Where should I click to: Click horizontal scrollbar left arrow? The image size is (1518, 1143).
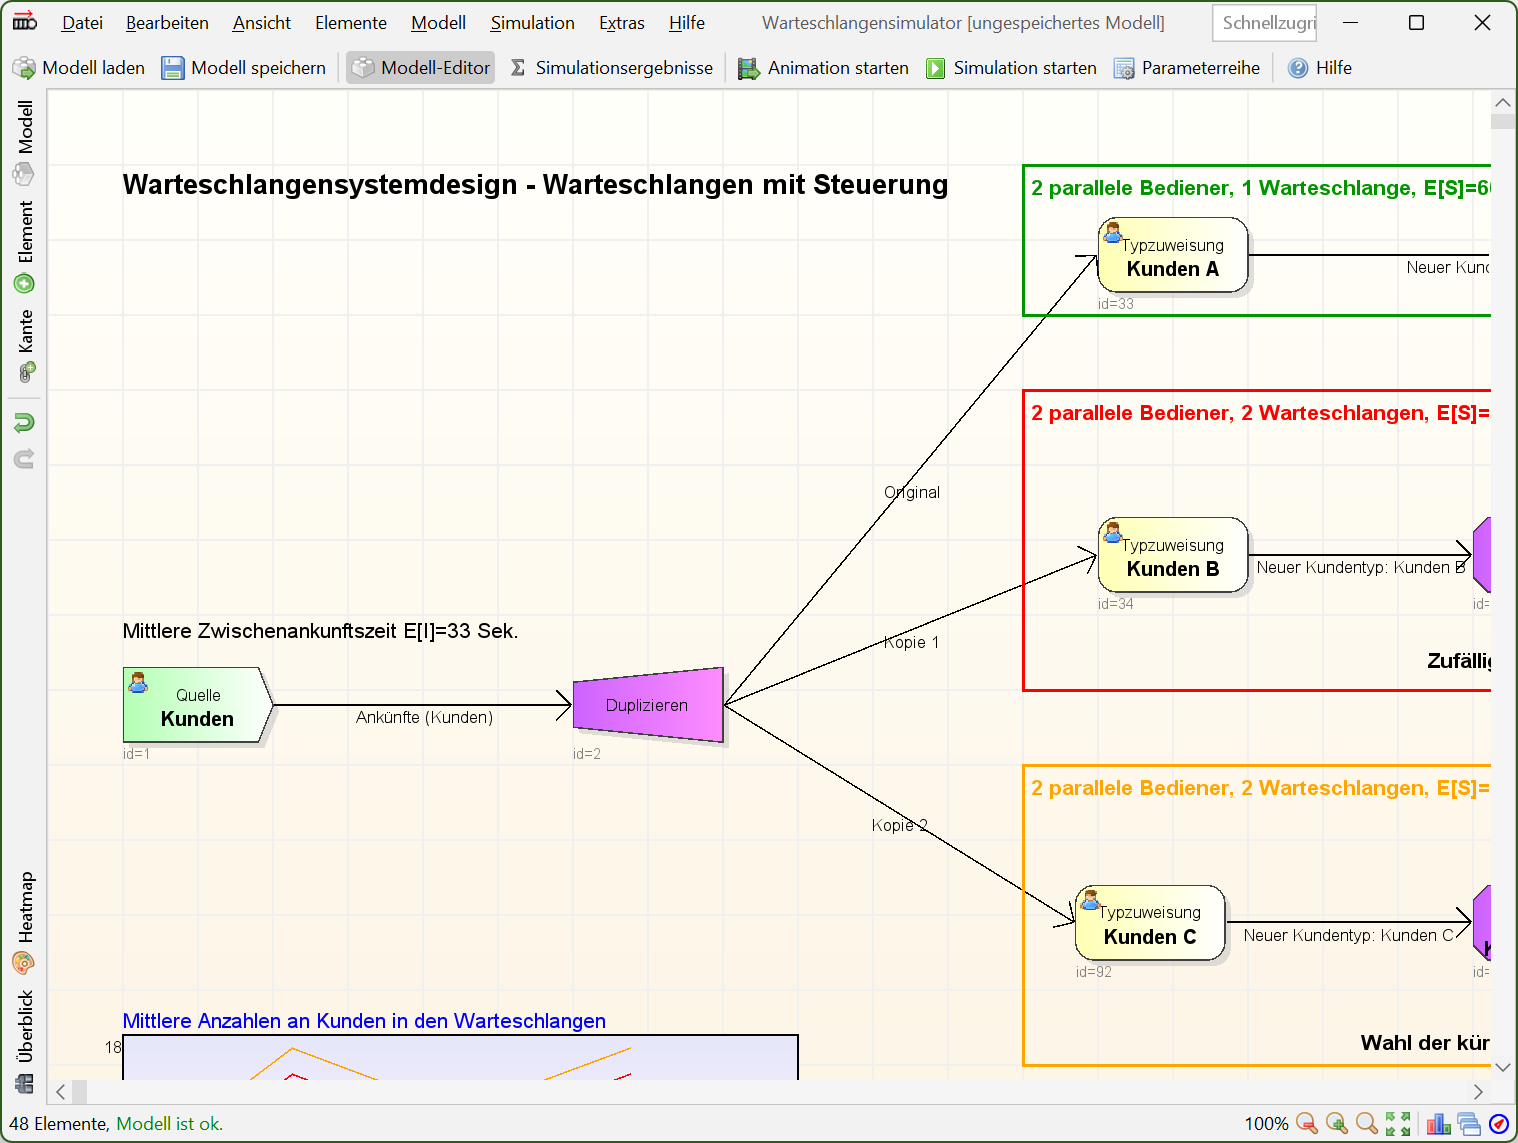61,1092
